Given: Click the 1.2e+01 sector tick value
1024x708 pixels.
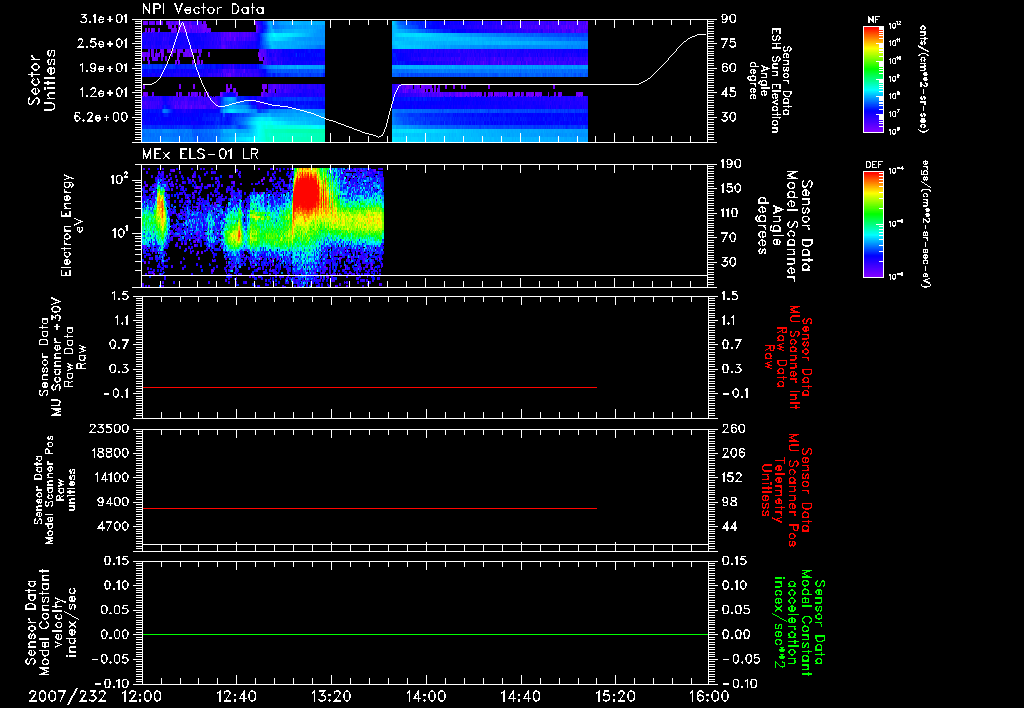Looking at the screenshot, I should pos(103,93).
